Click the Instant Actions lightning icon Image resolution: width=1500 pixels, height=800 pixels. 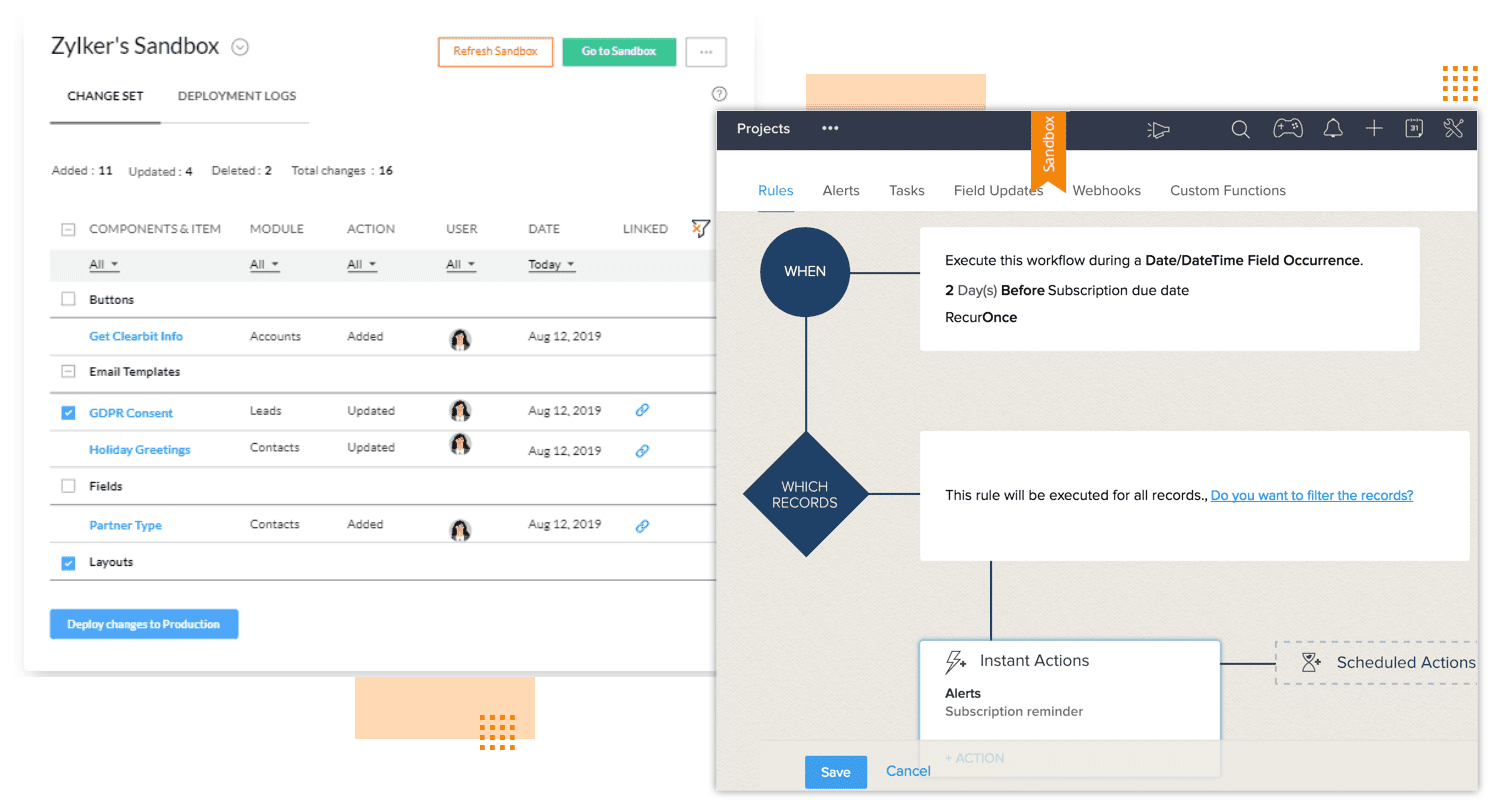(956, 662)
